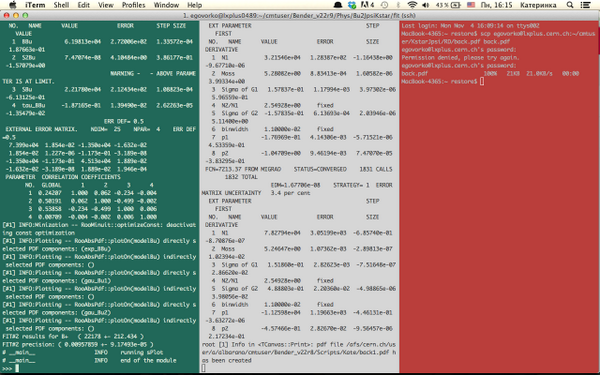600x375 pixels.
Task: Open the Help menu
Action: [x=194, y=5]
